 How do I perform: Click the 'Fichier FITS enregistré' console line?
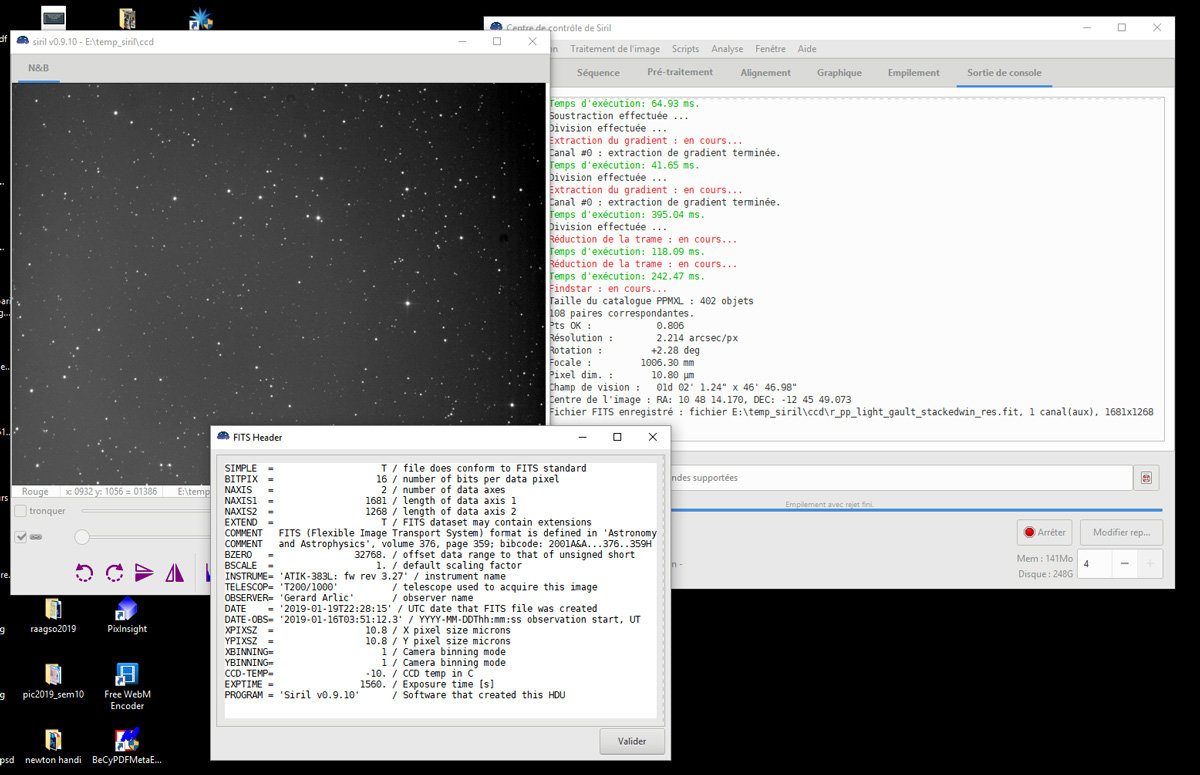pos(851,412)
